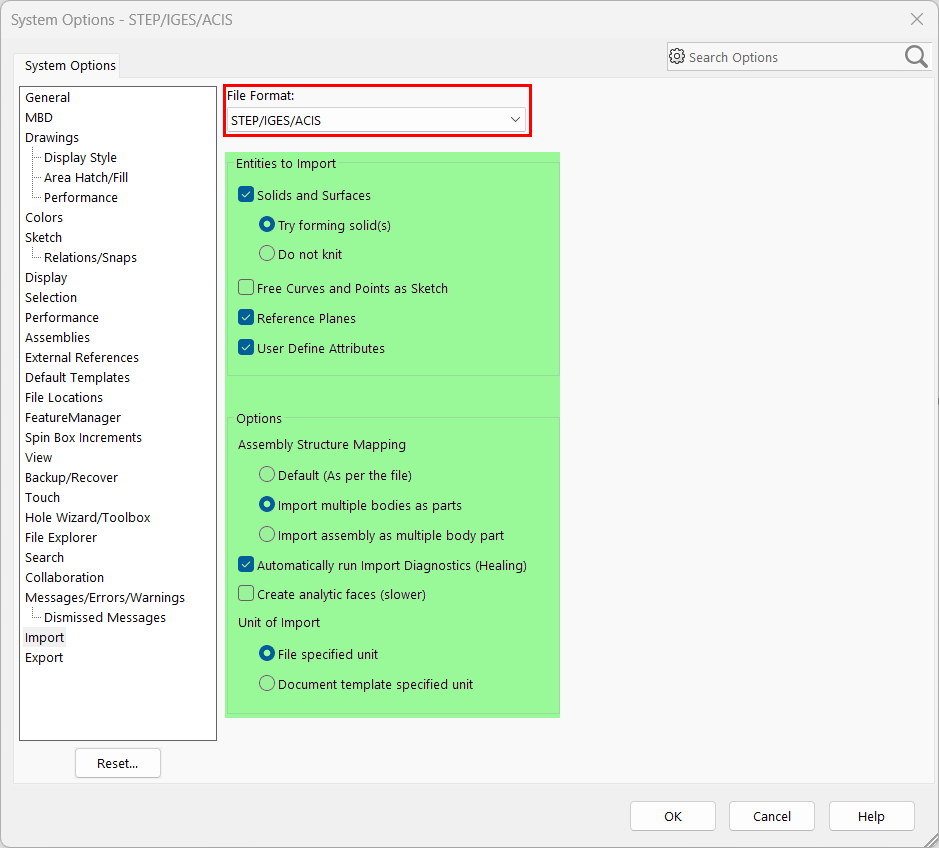The height and width of the screenshot is (848, 939).
Task: Click the search magnifier icon
Action: click(916, 57)
